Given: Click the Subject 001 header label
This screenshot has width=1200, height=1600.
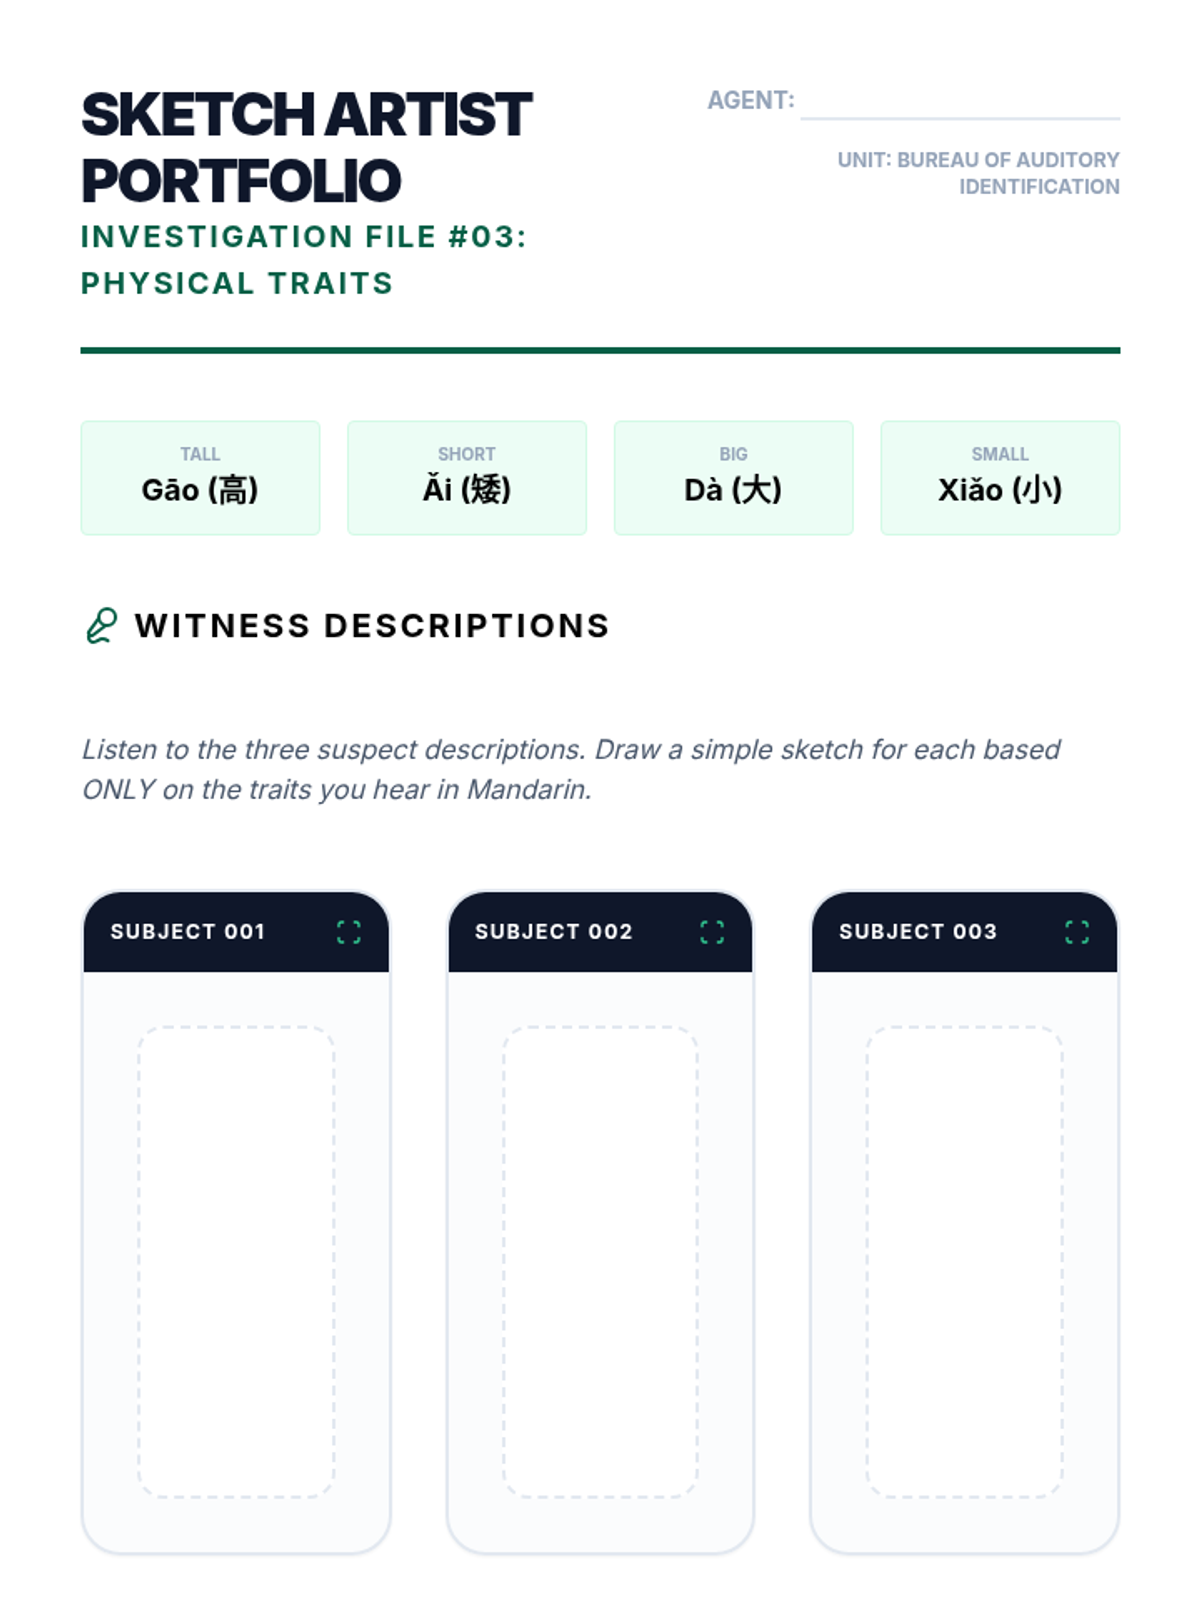Looking at the screenshot, I should tap(188, 932).
